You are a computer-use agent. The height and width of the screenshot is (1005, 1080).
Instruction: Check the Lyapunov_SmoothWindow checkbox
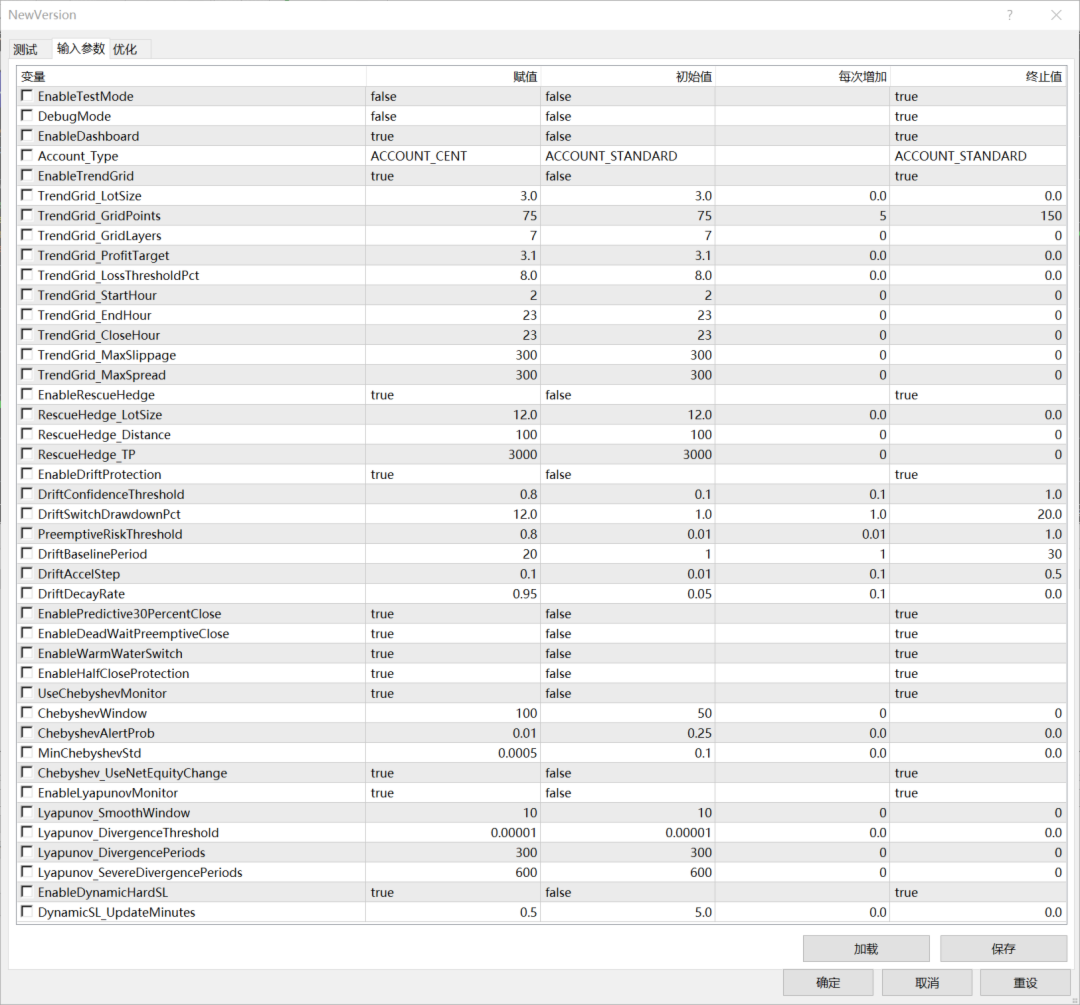pyautogui.click(x=27, y=812)
